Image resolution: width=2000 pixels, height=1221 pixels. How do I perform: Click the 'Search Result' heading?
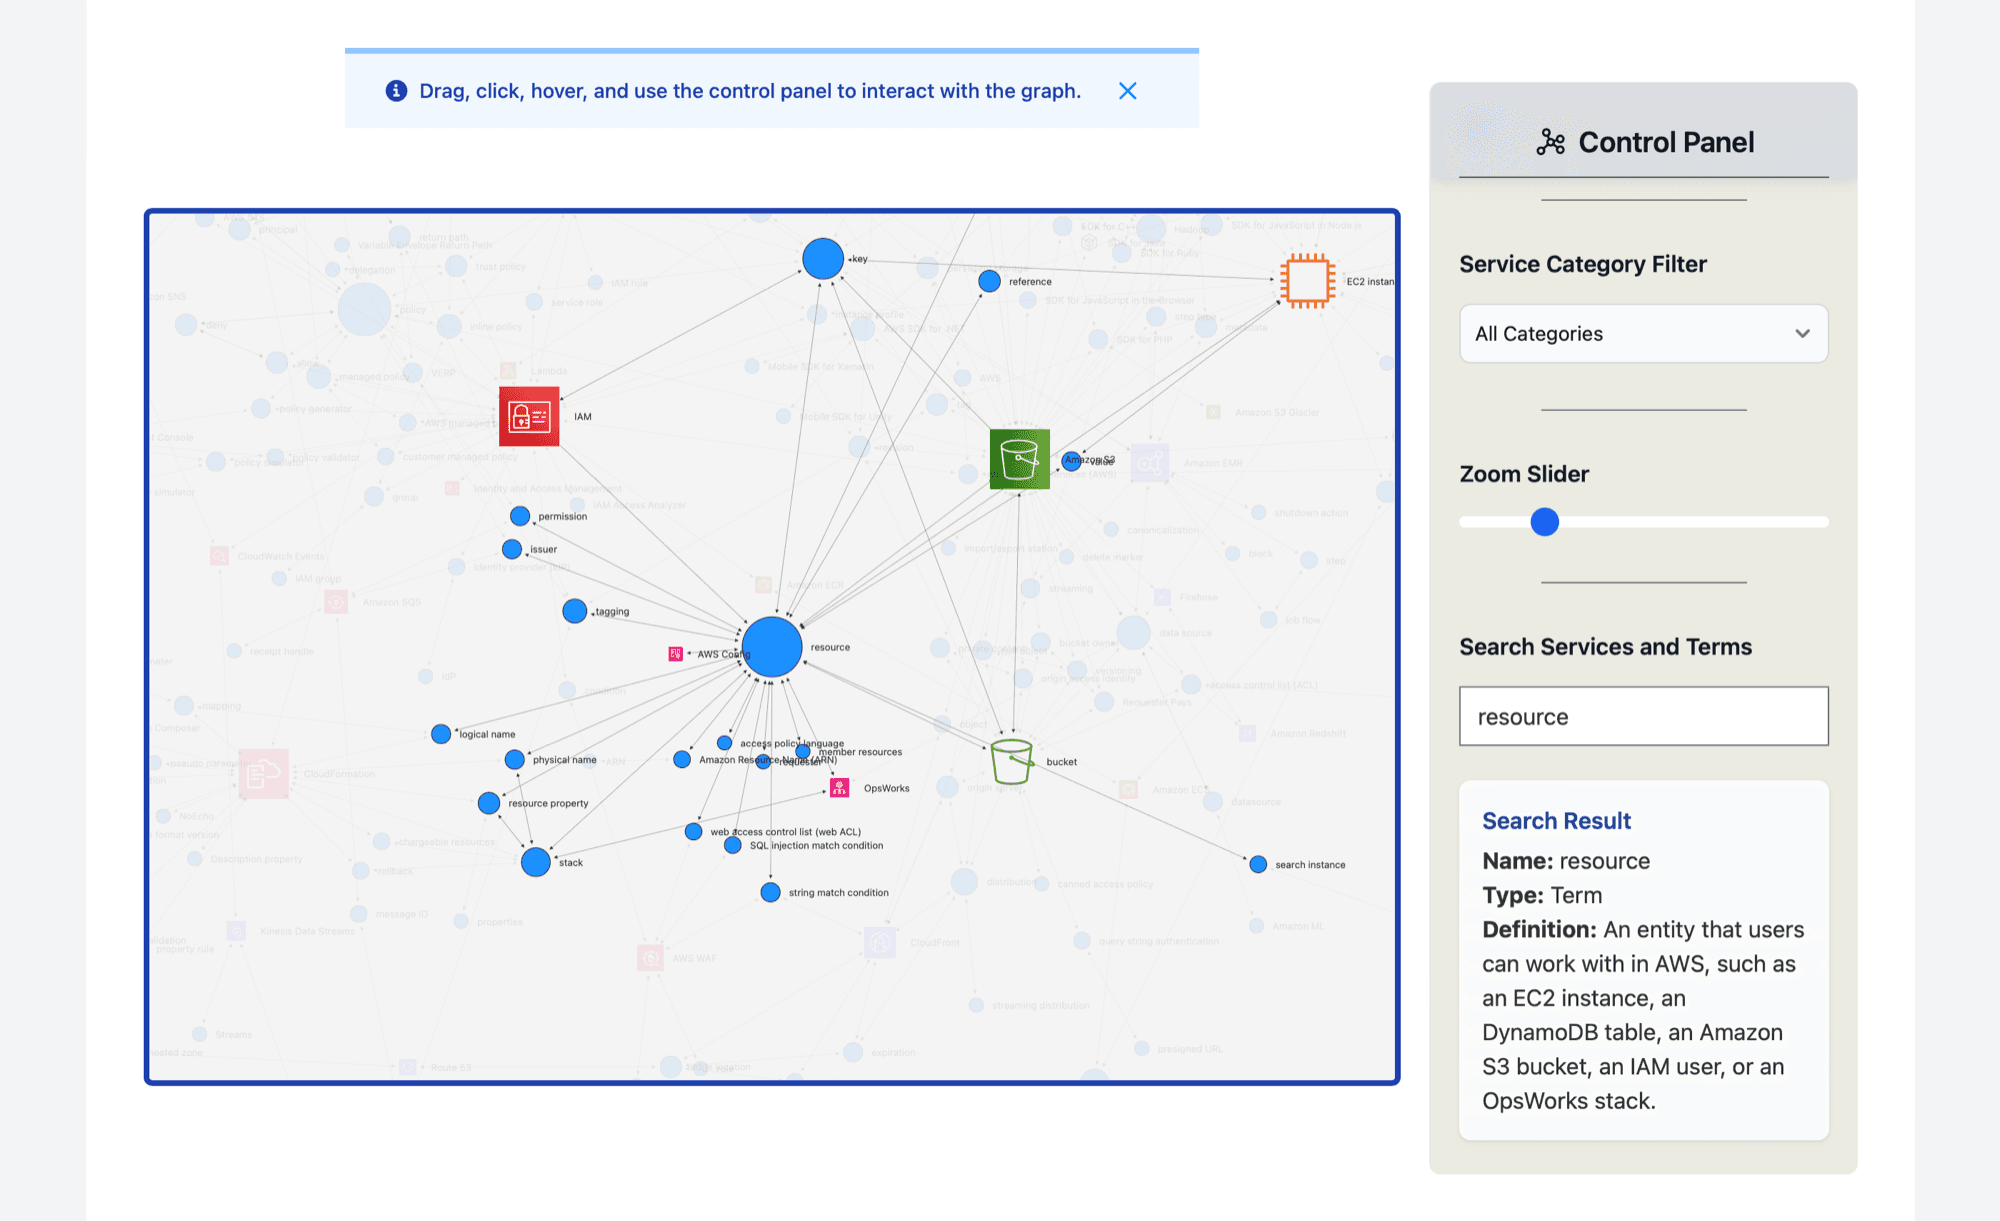[x=1556, y=821]
